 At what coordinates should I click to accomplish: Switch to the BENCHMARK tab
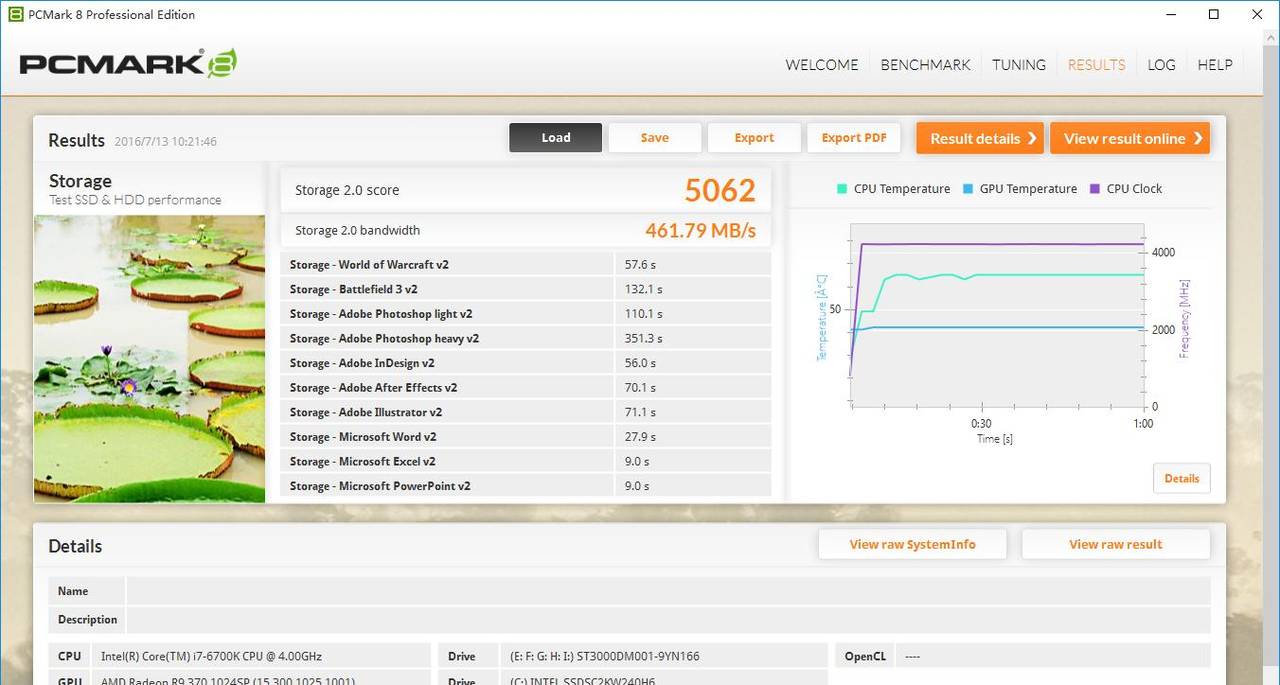tap(925, 65)
